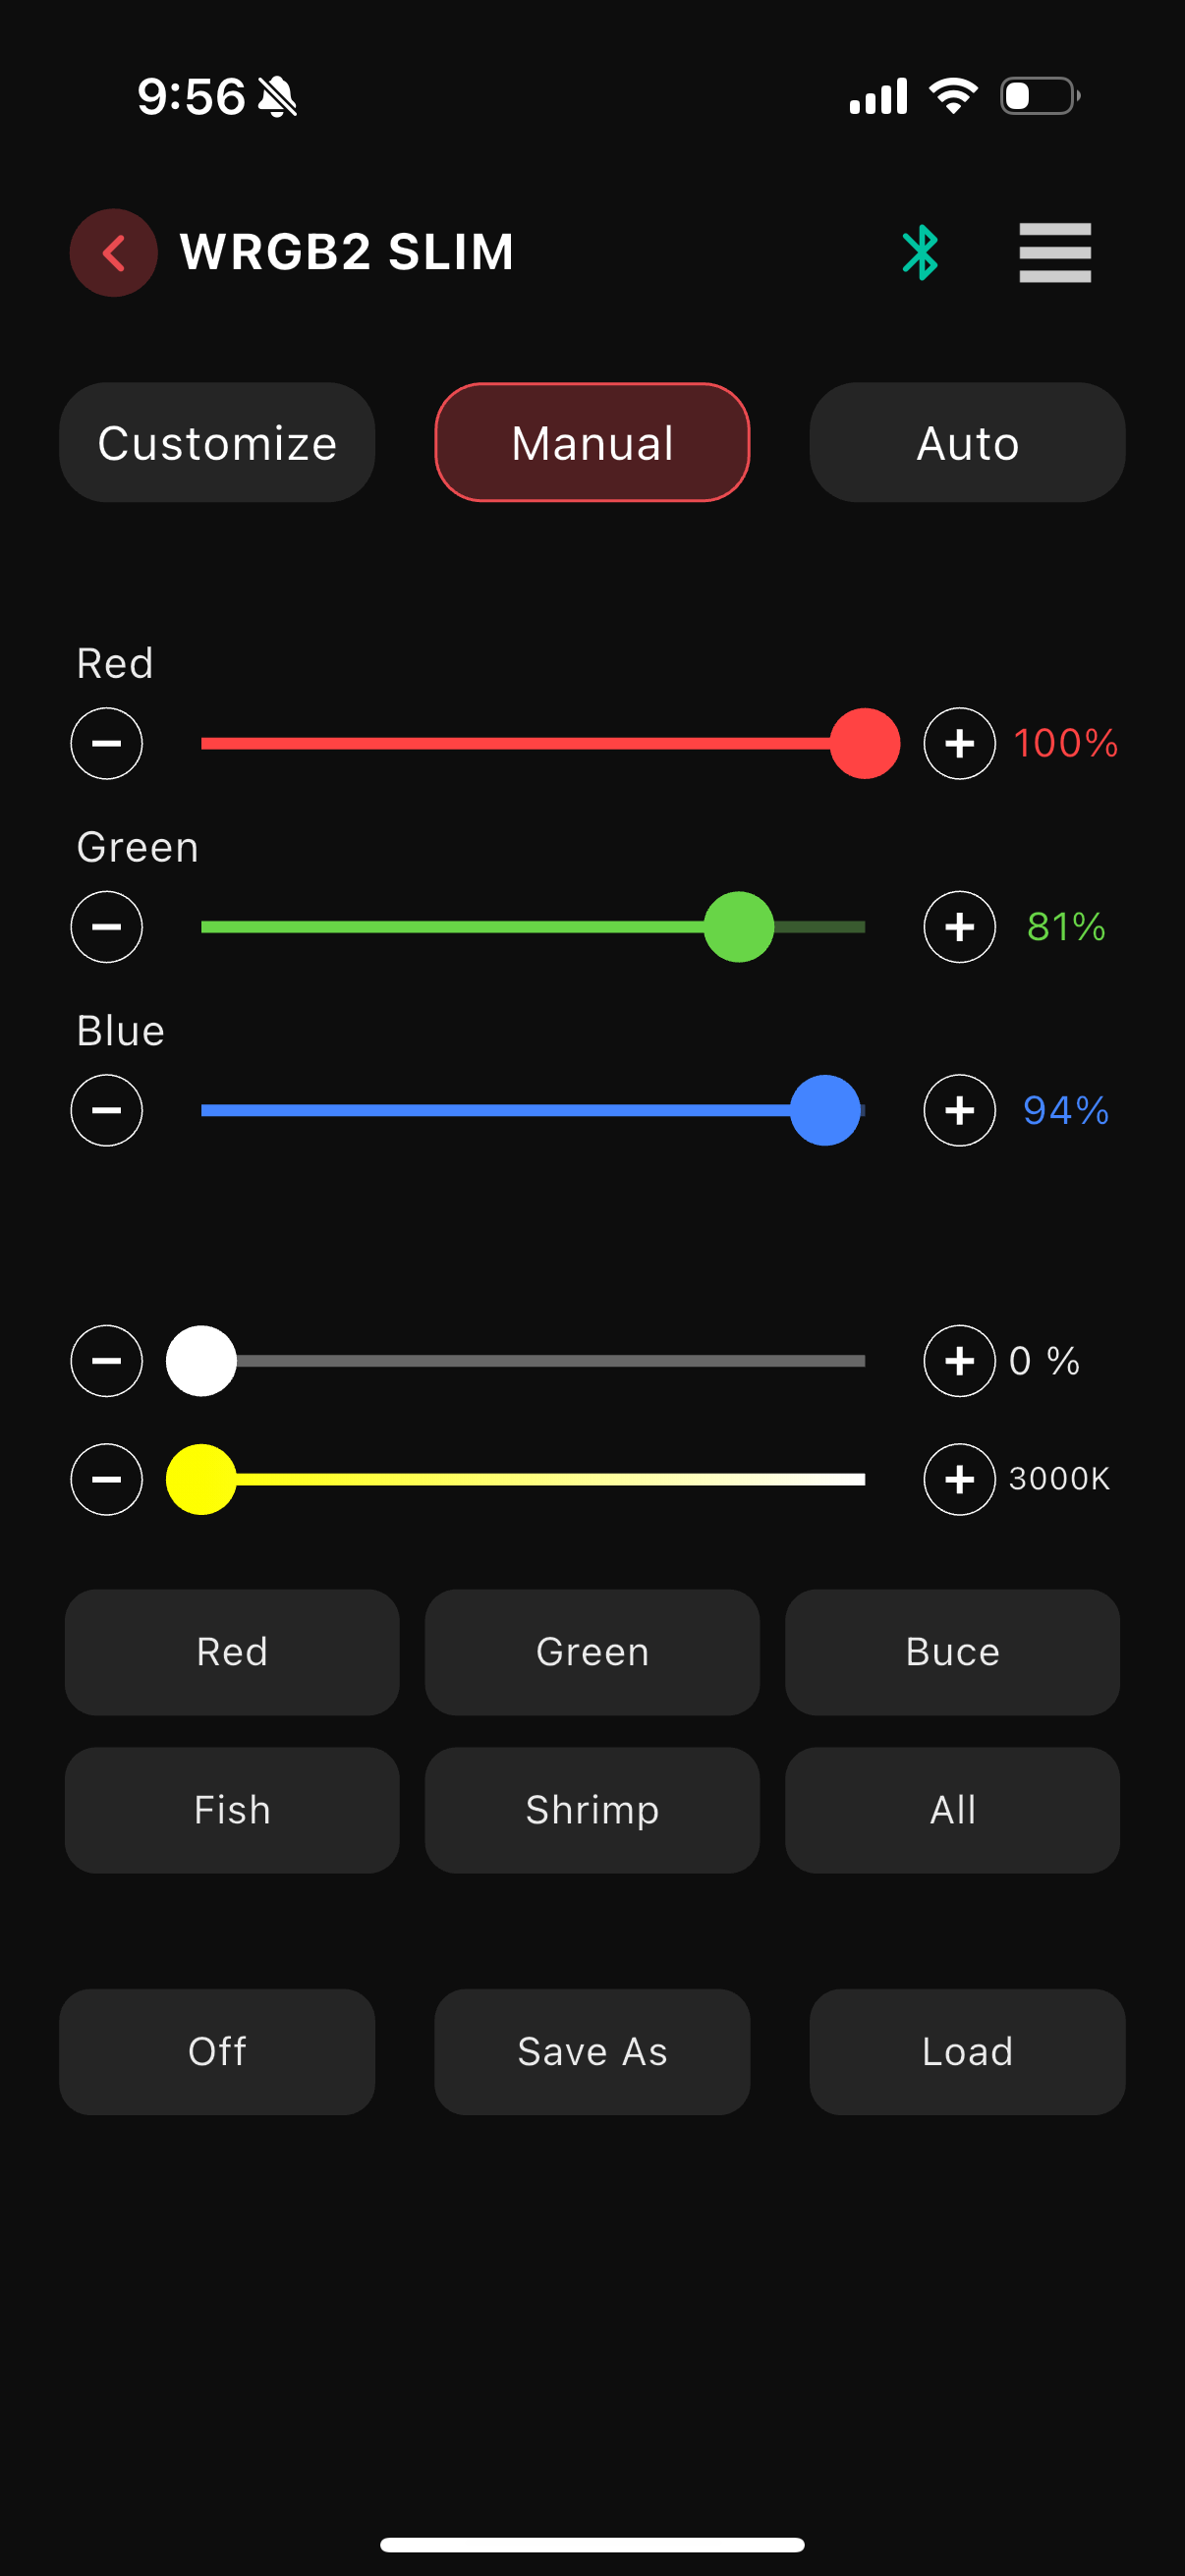Tap the red back arrow button
This screenshot has width=1185, height=2576.
point(113,252)
